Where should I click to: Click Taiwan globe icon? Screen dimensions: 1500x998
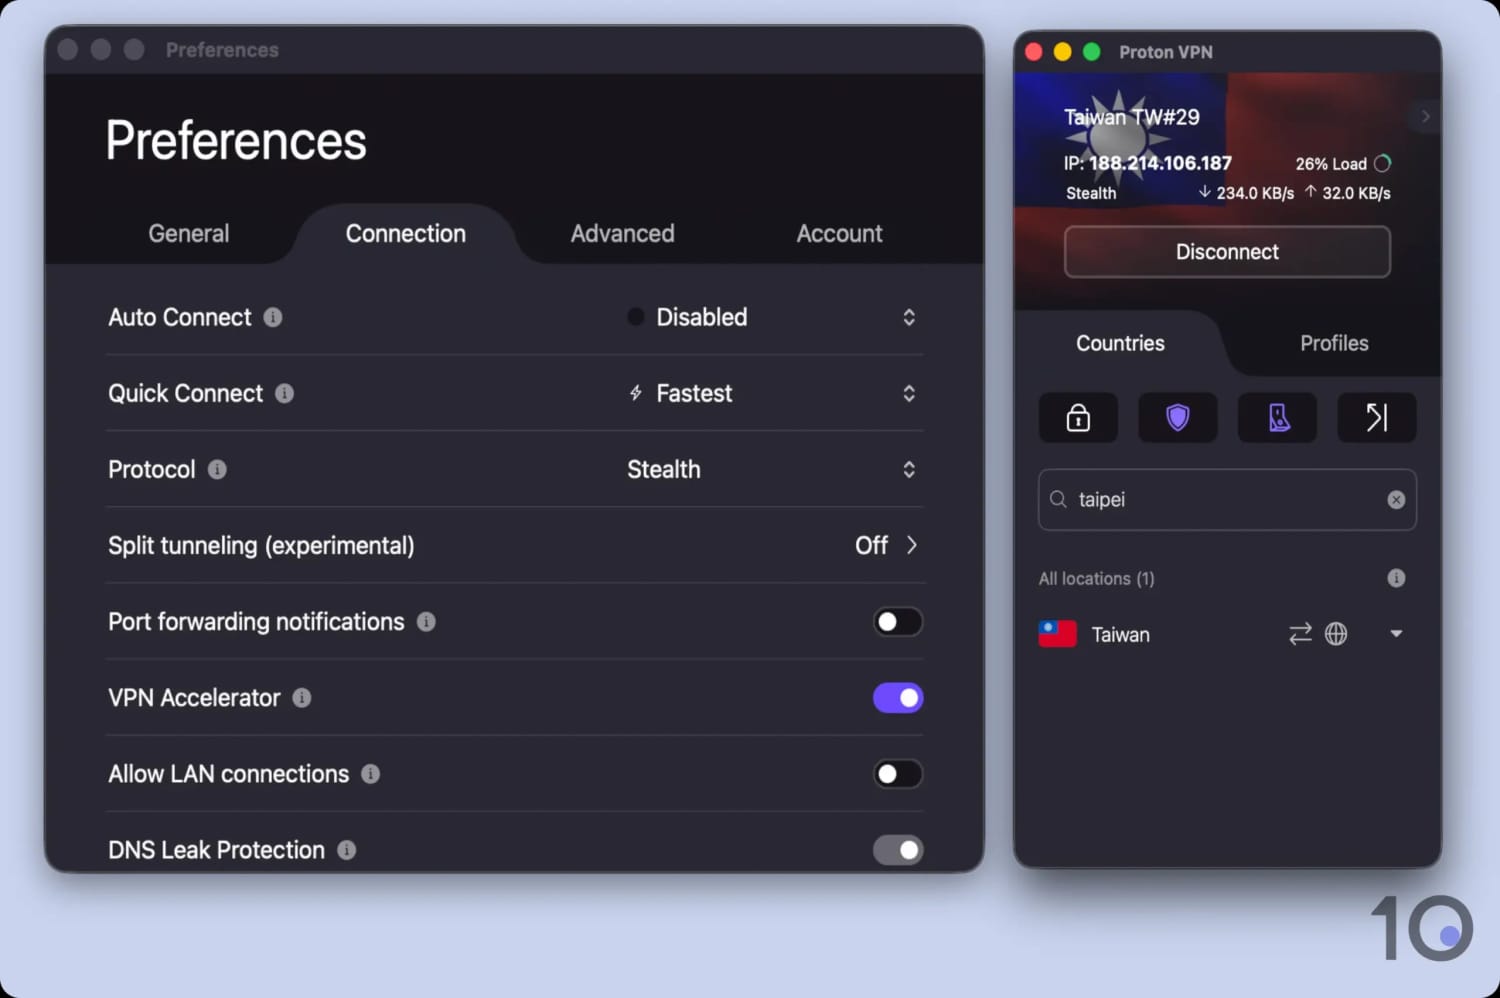click(1336, 634)
